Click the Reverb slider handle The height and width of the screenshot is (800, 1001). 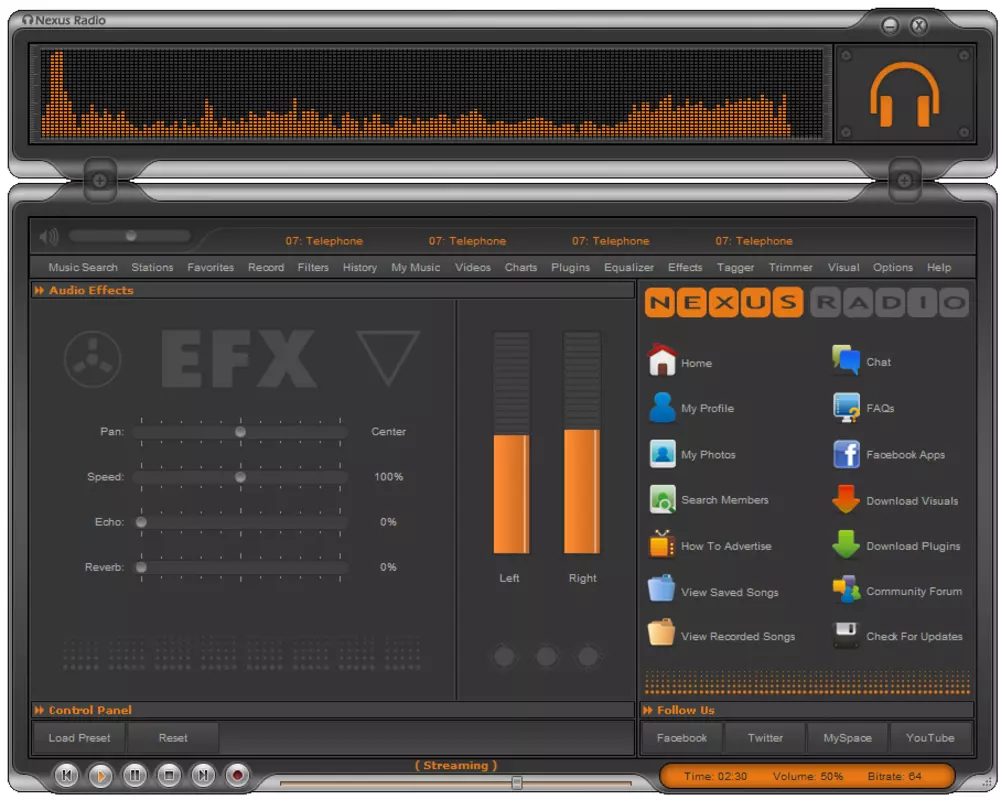tap(141, 567)
